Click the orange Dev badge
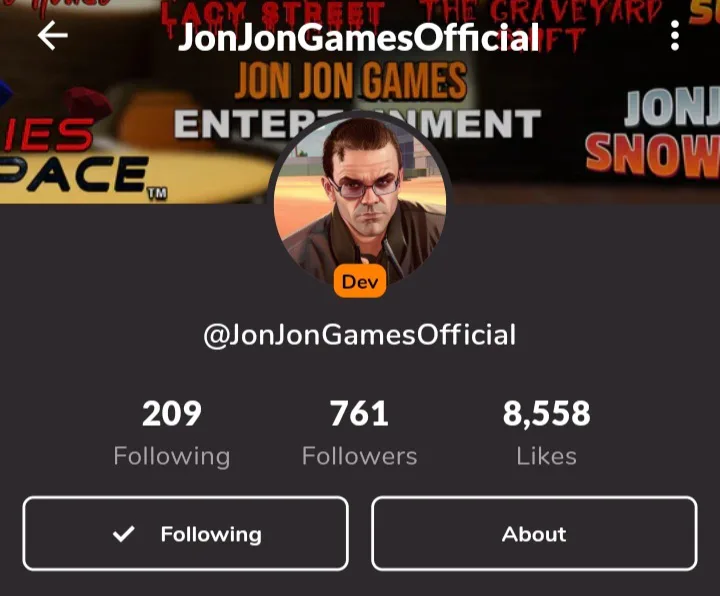Screen dimensions: 720x596 click(360, 281)
